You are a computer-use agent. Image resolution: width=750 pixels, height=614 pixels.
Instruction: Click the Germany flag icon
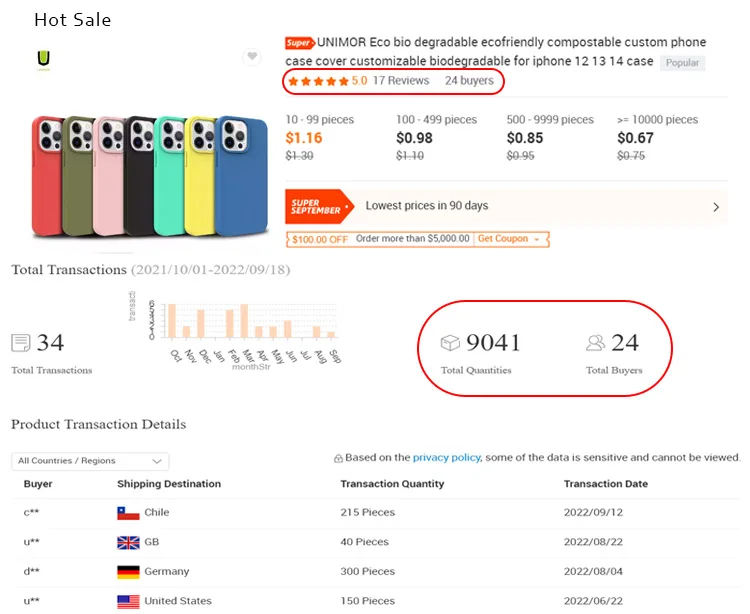(x=128, y=572)
